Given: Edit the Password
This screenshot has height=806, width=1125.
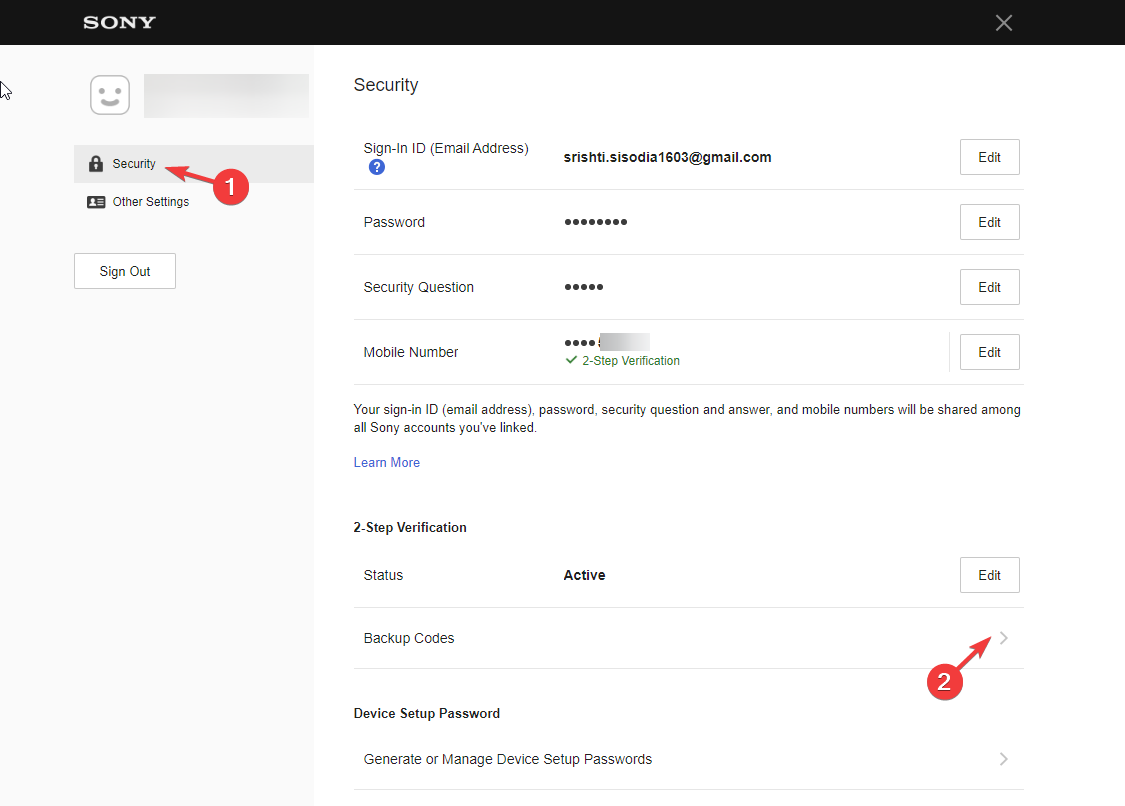Looking at the screenshot, I should pos(989,222).
